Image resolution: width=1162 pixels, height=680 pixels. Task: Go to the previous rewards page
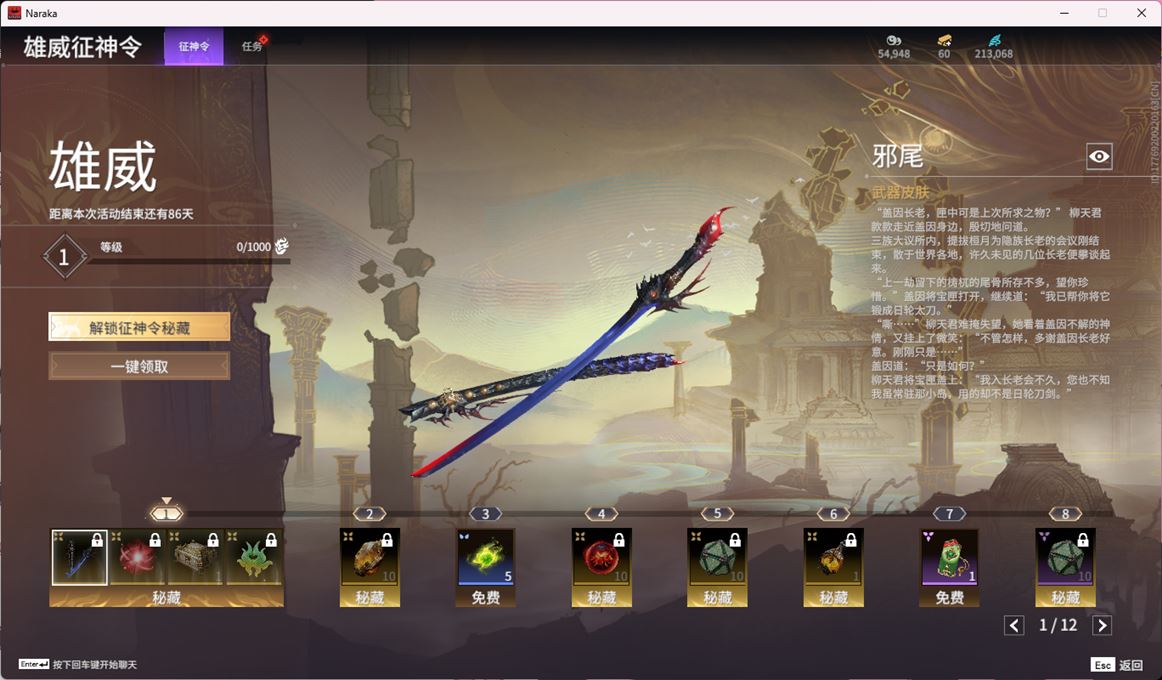coord(1015,625)
